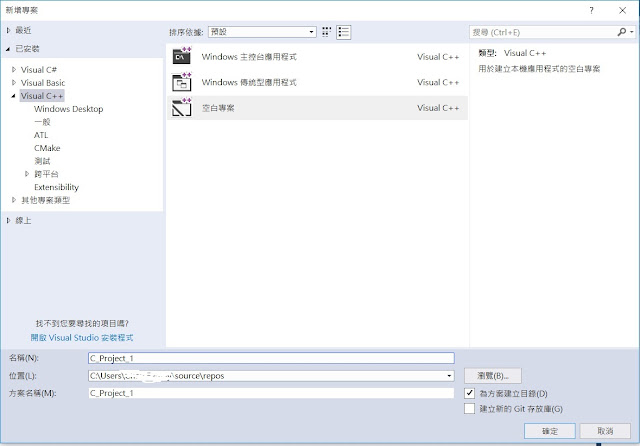
Task: Expand the other project types node
Action: tap(14, 200)
